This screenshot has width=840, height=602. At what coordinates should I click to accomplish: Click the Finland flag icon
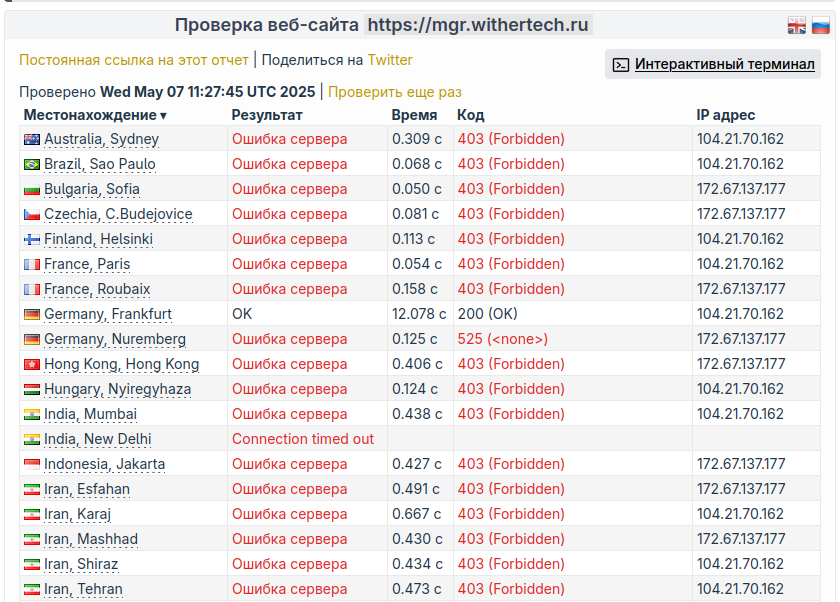[x=31, y=239]
